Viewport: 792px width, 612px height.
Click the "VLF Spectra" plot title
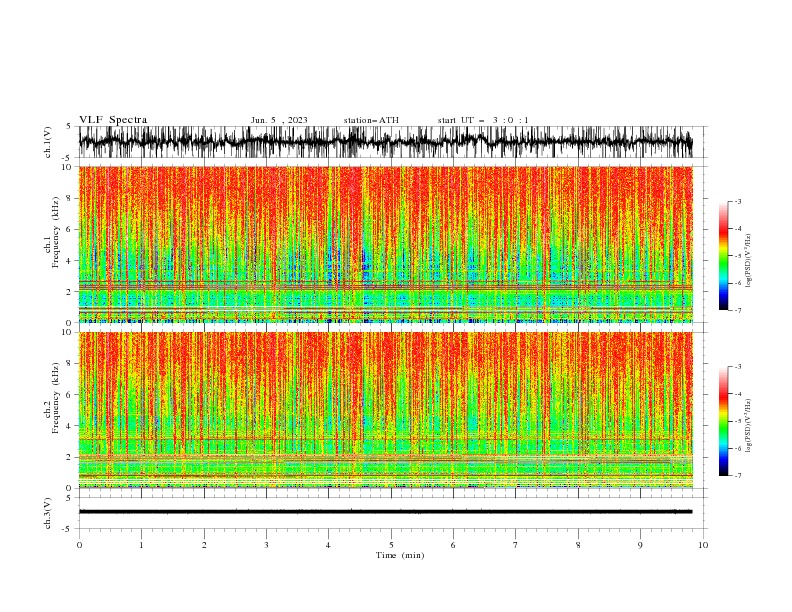(113, 120)
